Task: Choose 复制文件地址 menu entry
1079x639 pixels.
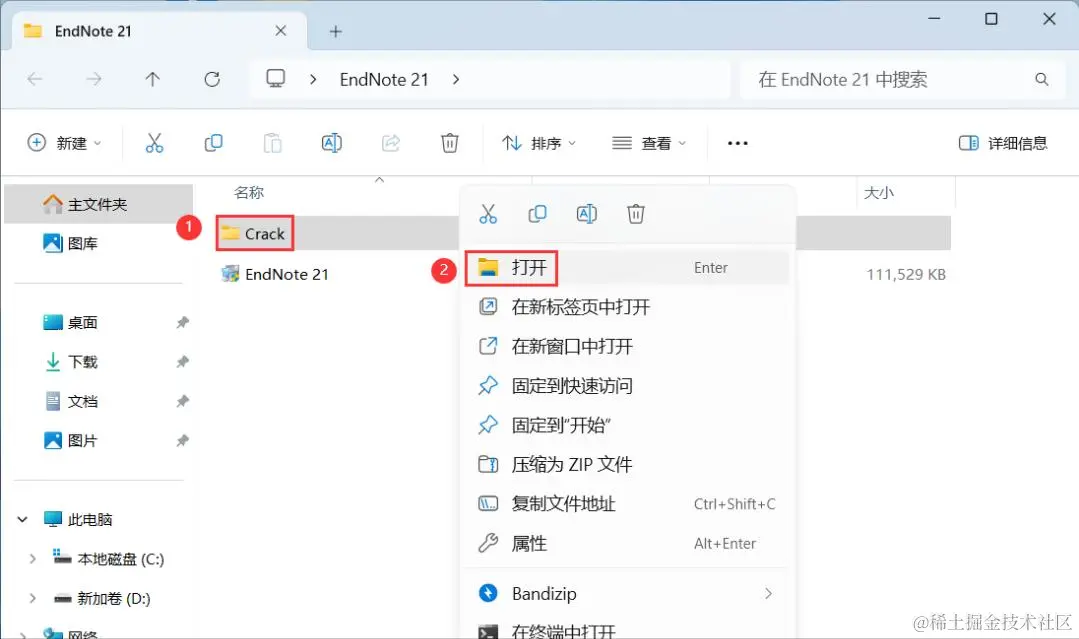Action: click(627, 503)
